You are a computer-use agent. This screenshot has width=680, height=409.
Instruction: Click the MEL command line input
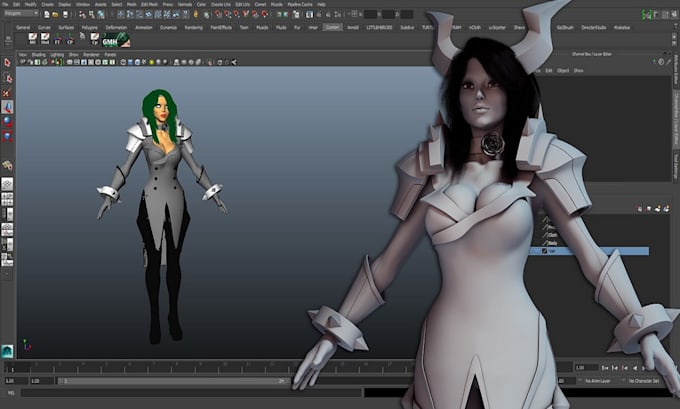(191, 393)
